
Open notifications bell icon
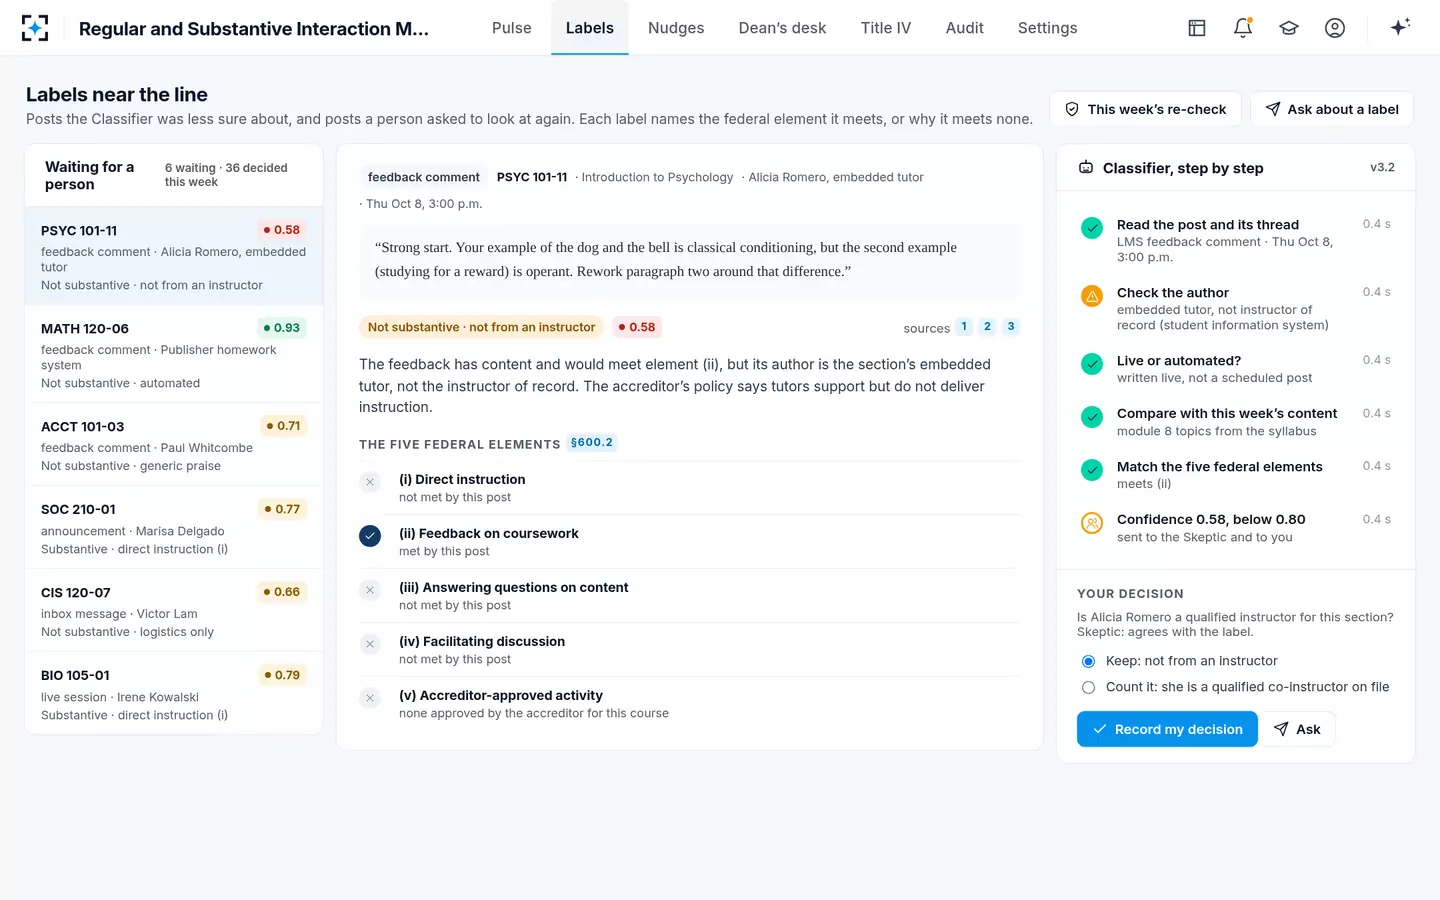coord(1243,28)
